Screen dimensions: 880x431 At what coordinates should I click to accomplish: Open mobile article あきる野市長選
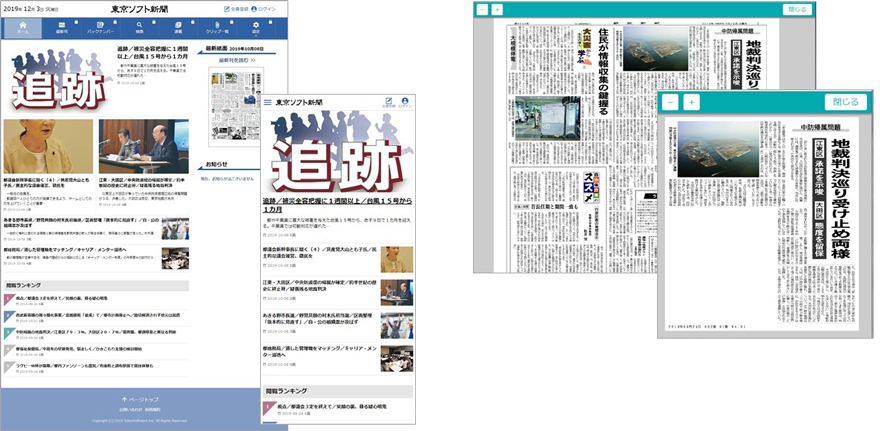(320, 319)
